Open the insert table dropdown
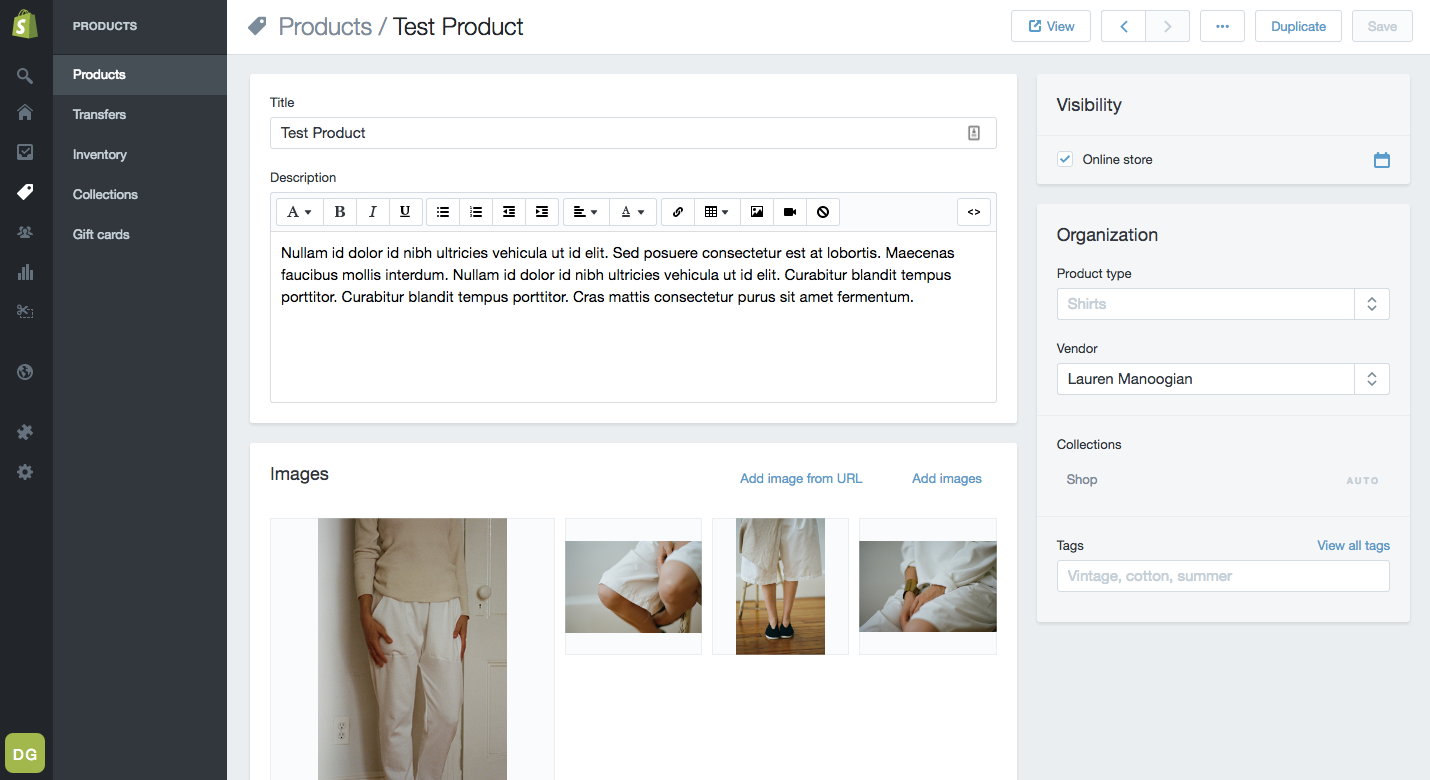Viewport: 1430px width, 780px height. point(716,212)
